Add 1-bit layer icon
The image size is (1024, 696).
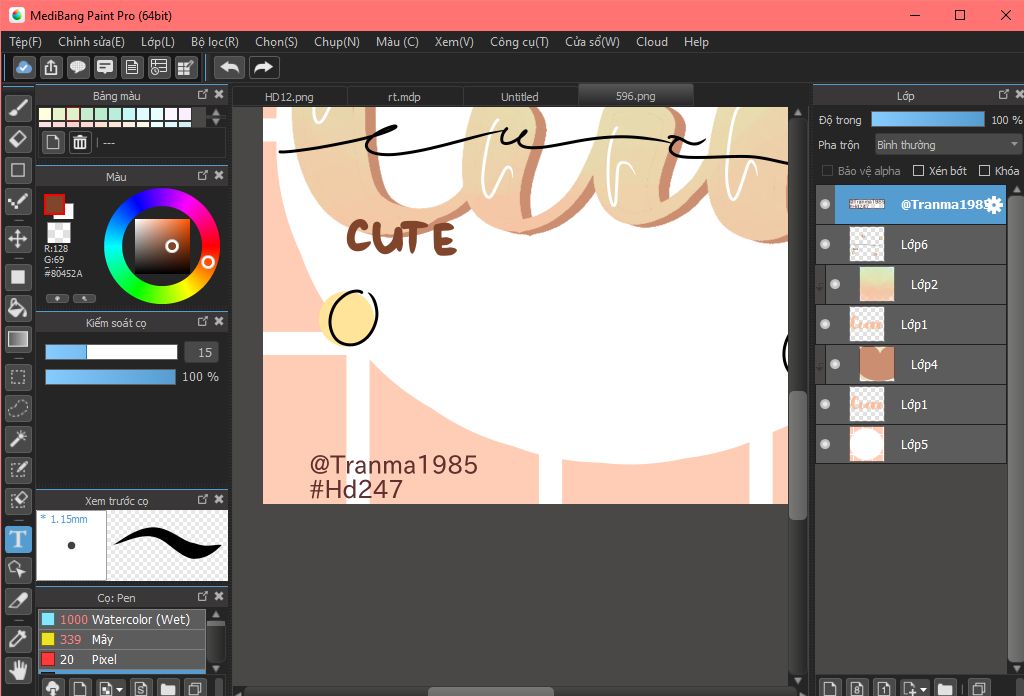pos(884,688)
